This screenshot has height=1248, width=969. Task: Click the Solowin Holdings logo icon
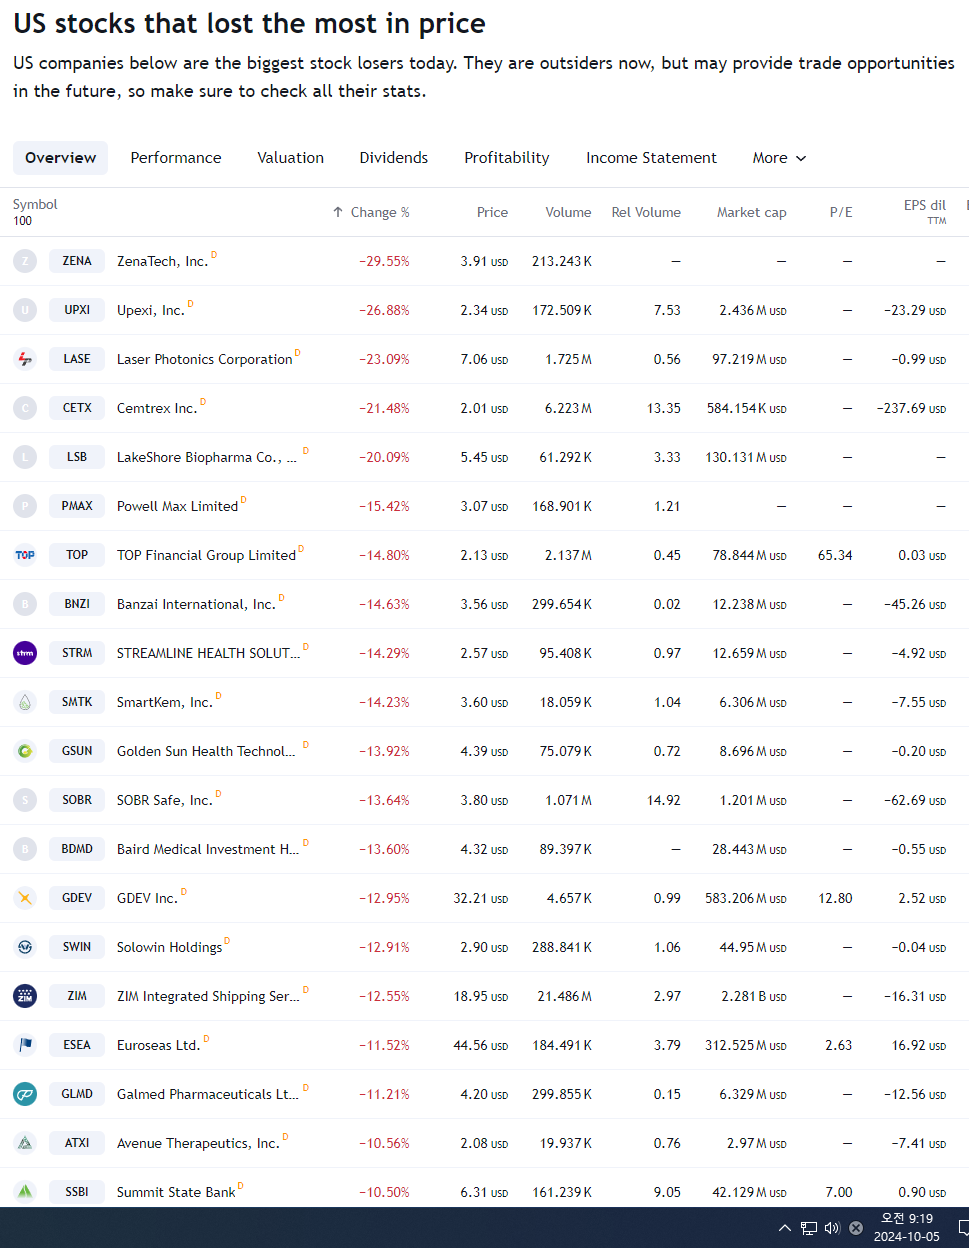point(25,947)
